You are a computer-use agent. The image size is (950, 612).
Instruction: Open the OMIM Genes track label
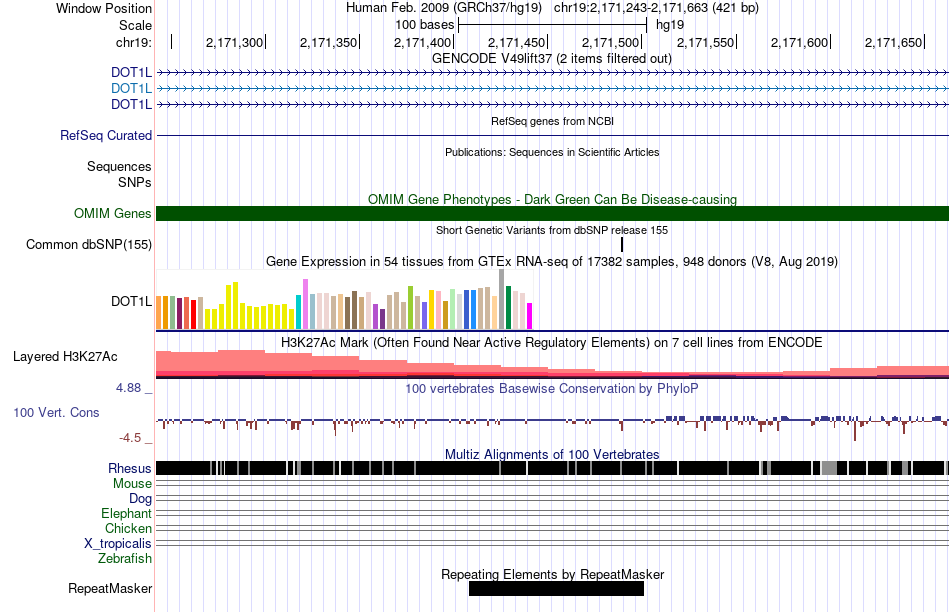[112, 213]
